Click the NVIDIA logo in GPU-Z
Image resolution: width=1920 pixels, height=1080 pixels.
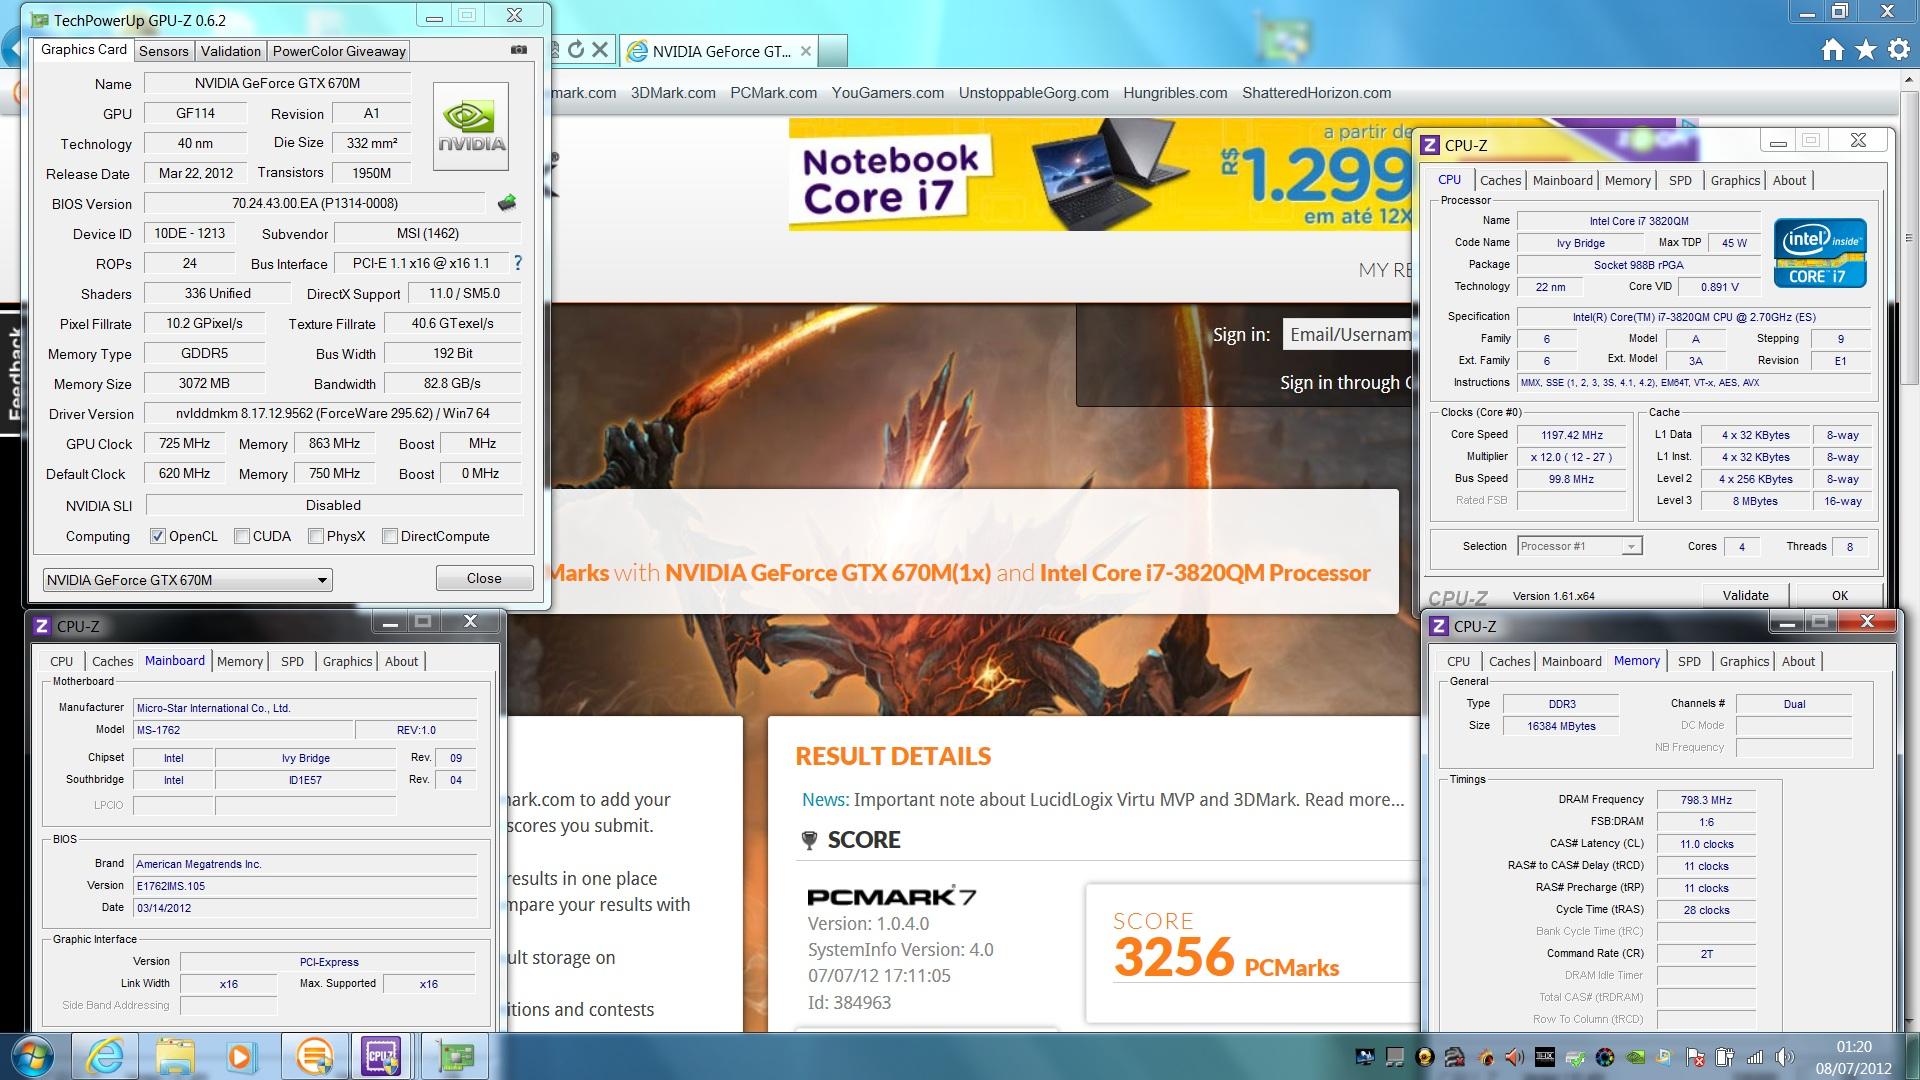[471, 125]
